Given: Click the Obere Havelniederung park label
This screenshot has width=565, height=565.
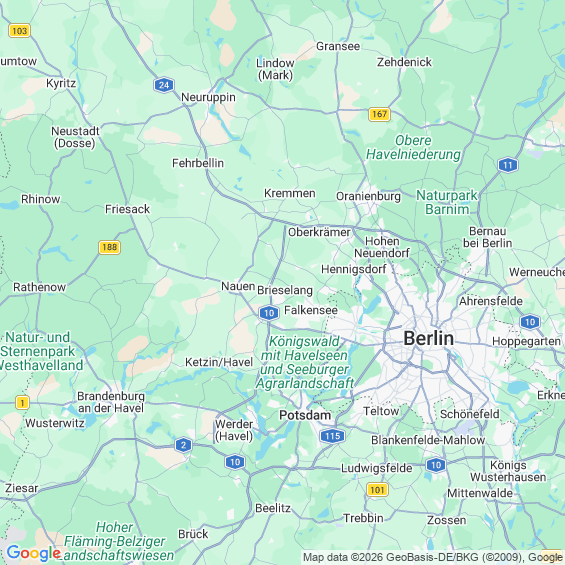Looking at the screenshot, I should click(x=413, y=147).
